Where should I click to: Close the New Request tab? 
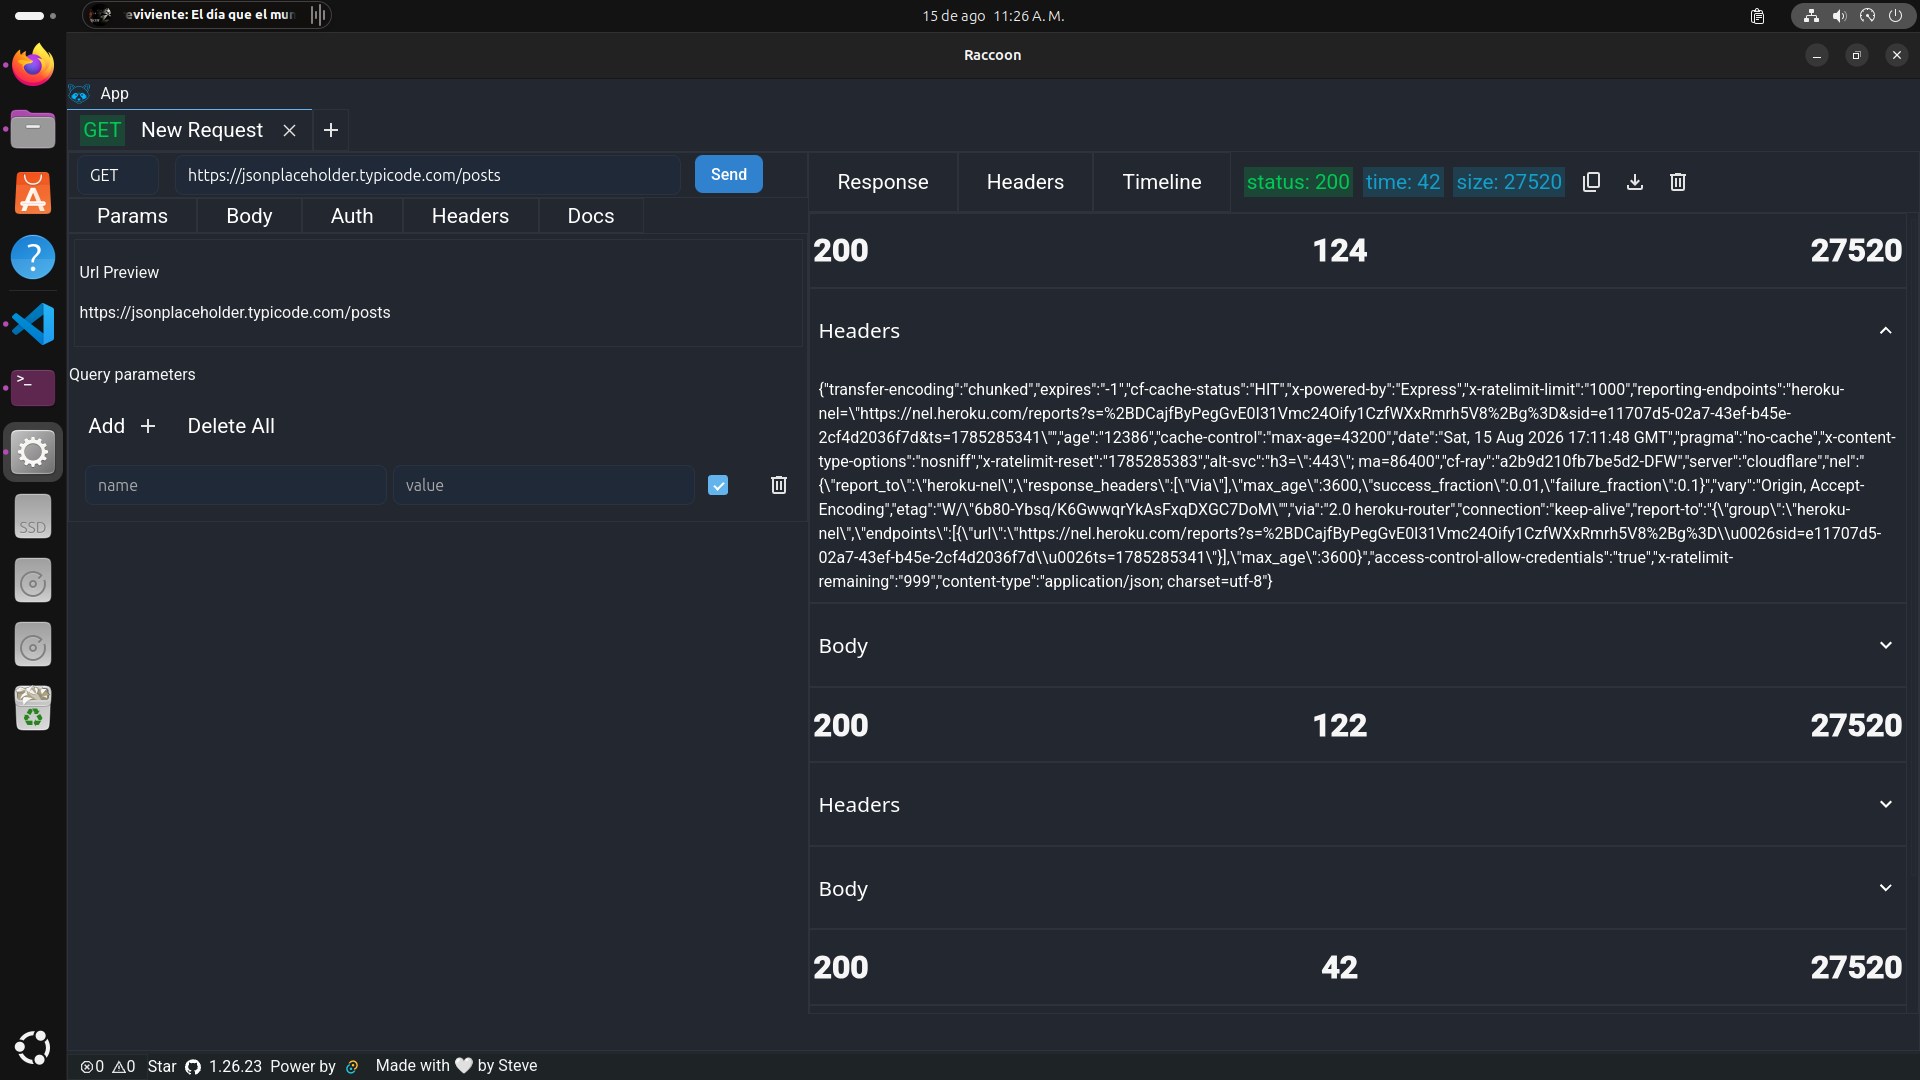click(289, 130)
